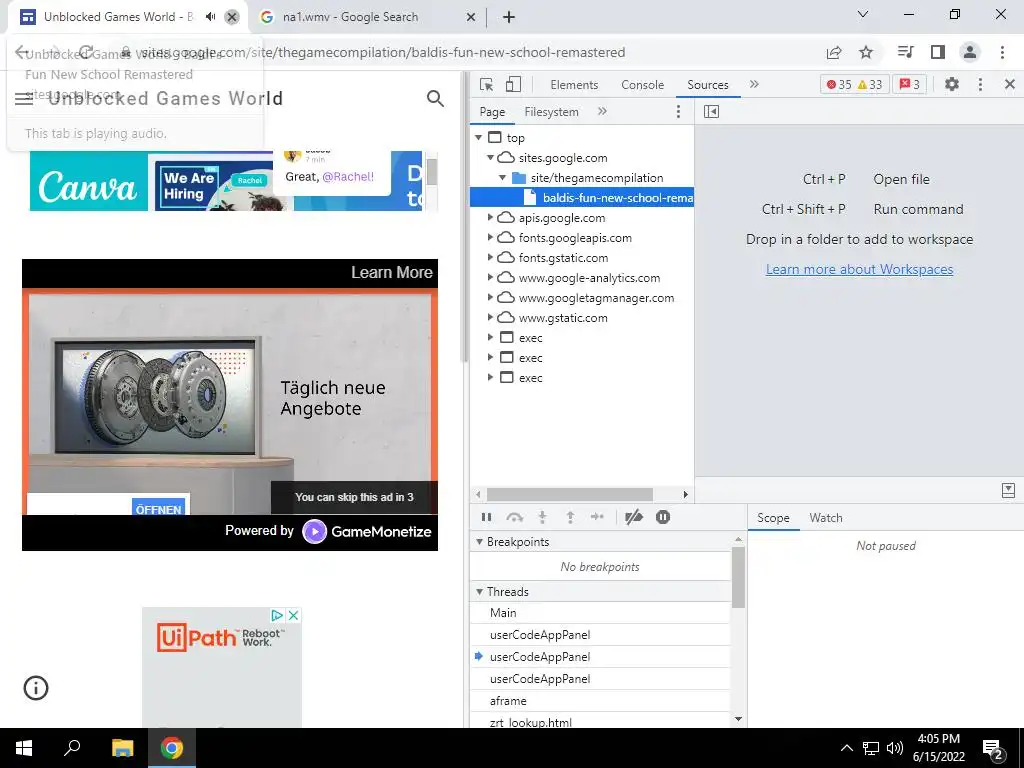
Task: Switch to the Console tab
Action: pos(643,85)
